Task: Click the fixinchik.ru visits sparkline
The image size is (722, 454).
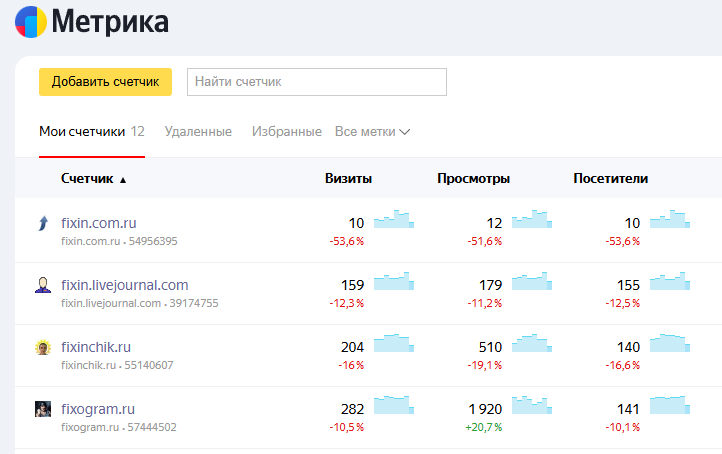Action: [394, 343]
